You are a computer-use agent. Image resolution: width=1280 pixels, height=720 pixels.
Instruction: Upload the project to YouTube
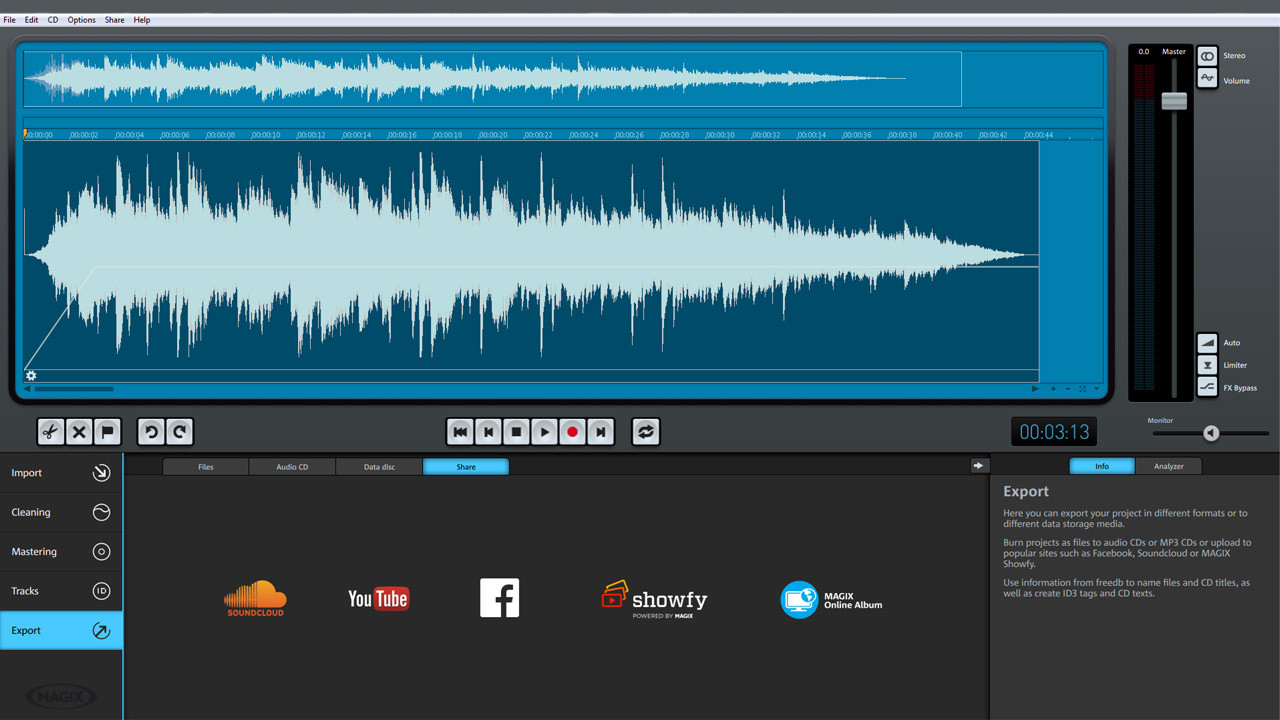tap(378, 598)
